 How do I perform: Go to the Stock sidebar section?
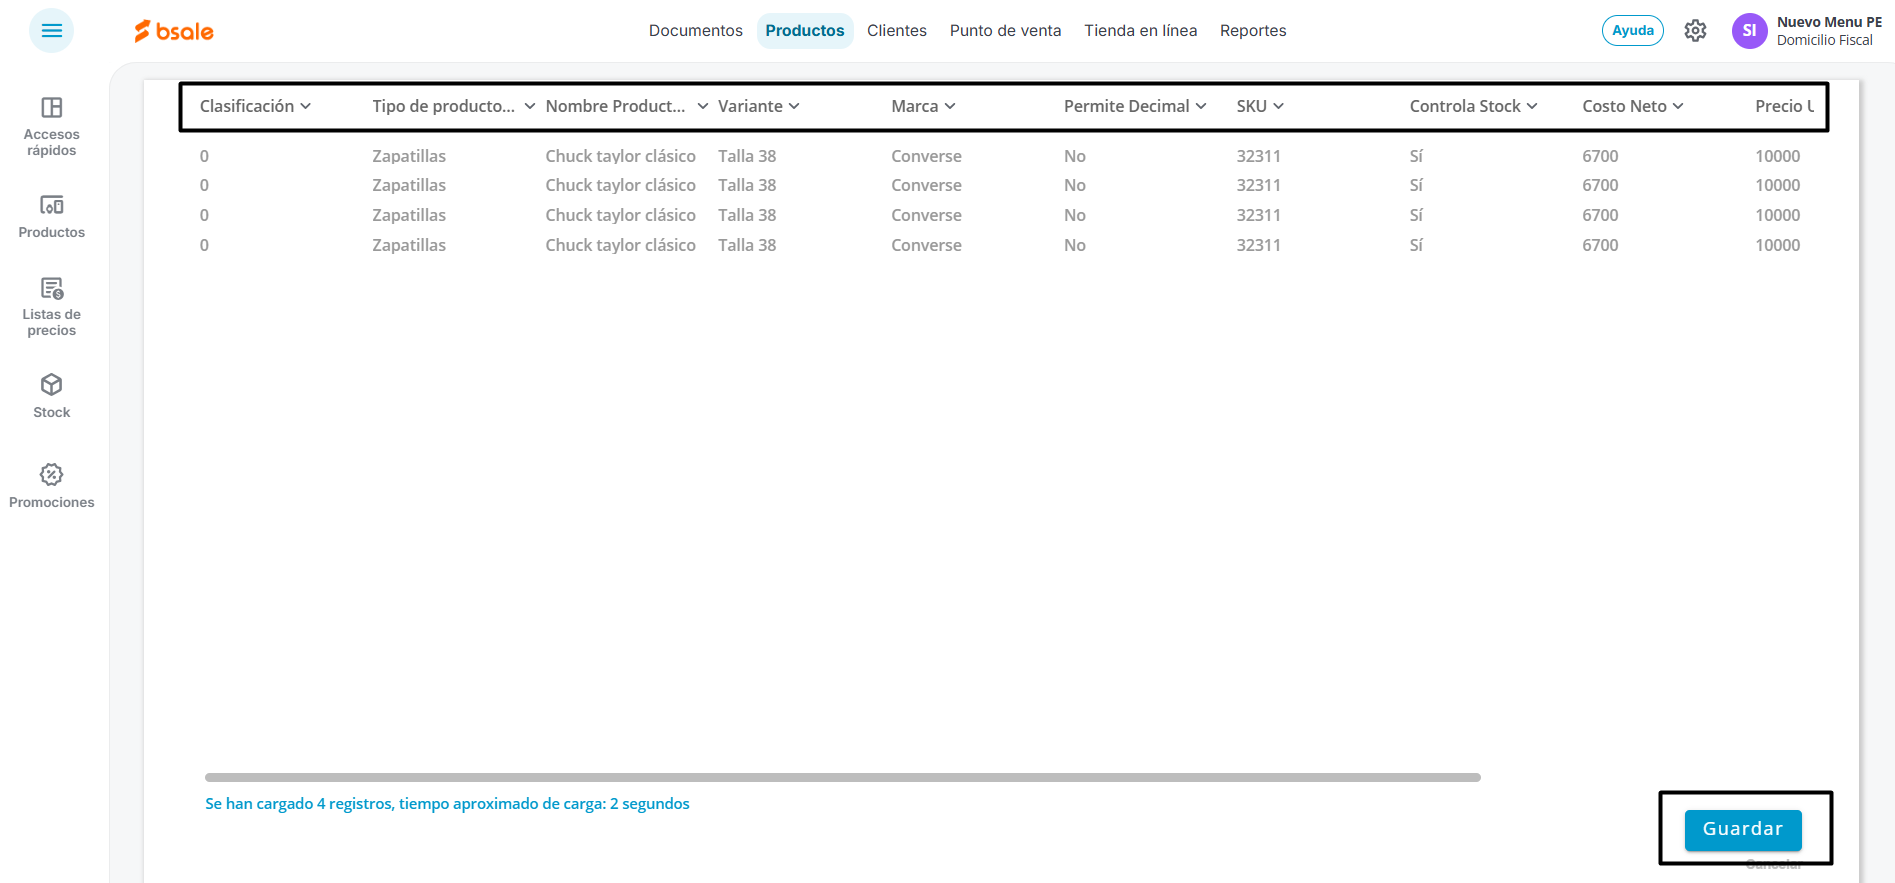click(x=52, y=396)
